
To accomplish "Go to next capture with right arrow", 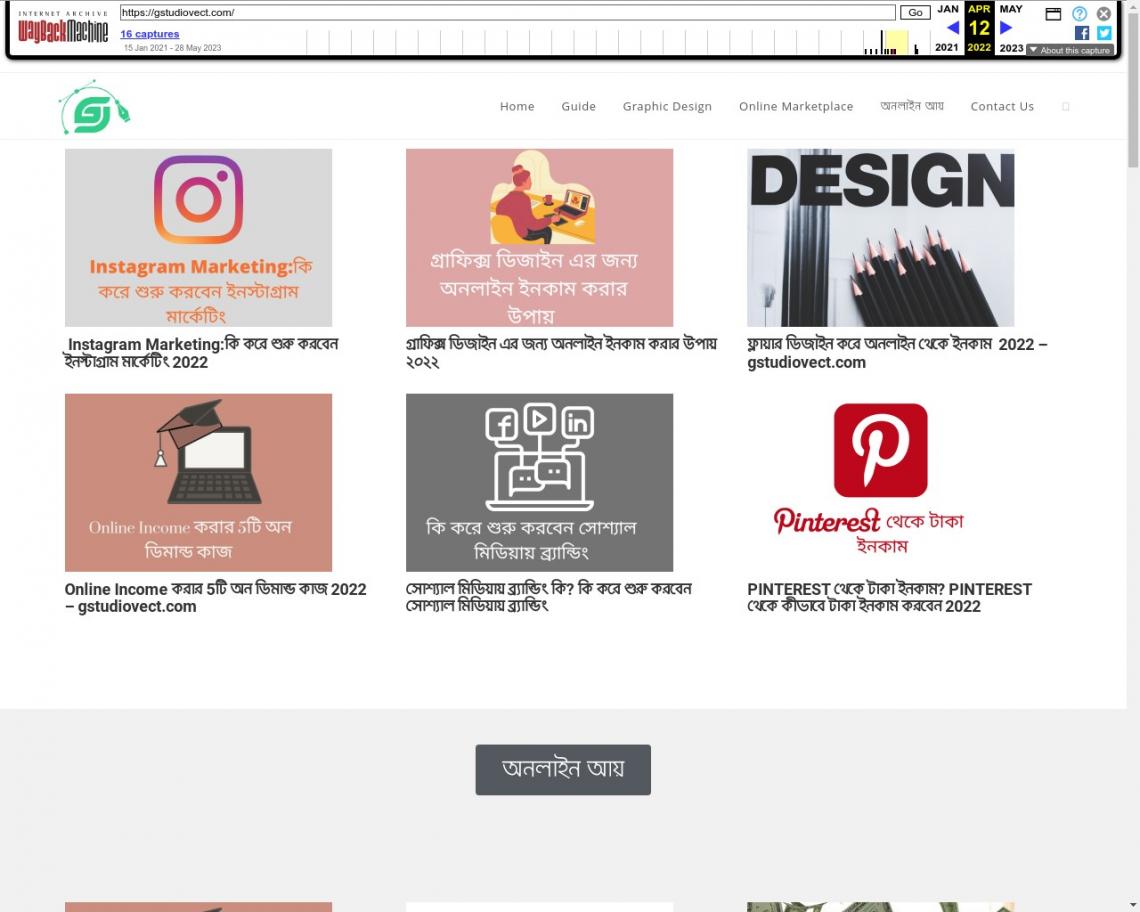I will [1006, 28].
